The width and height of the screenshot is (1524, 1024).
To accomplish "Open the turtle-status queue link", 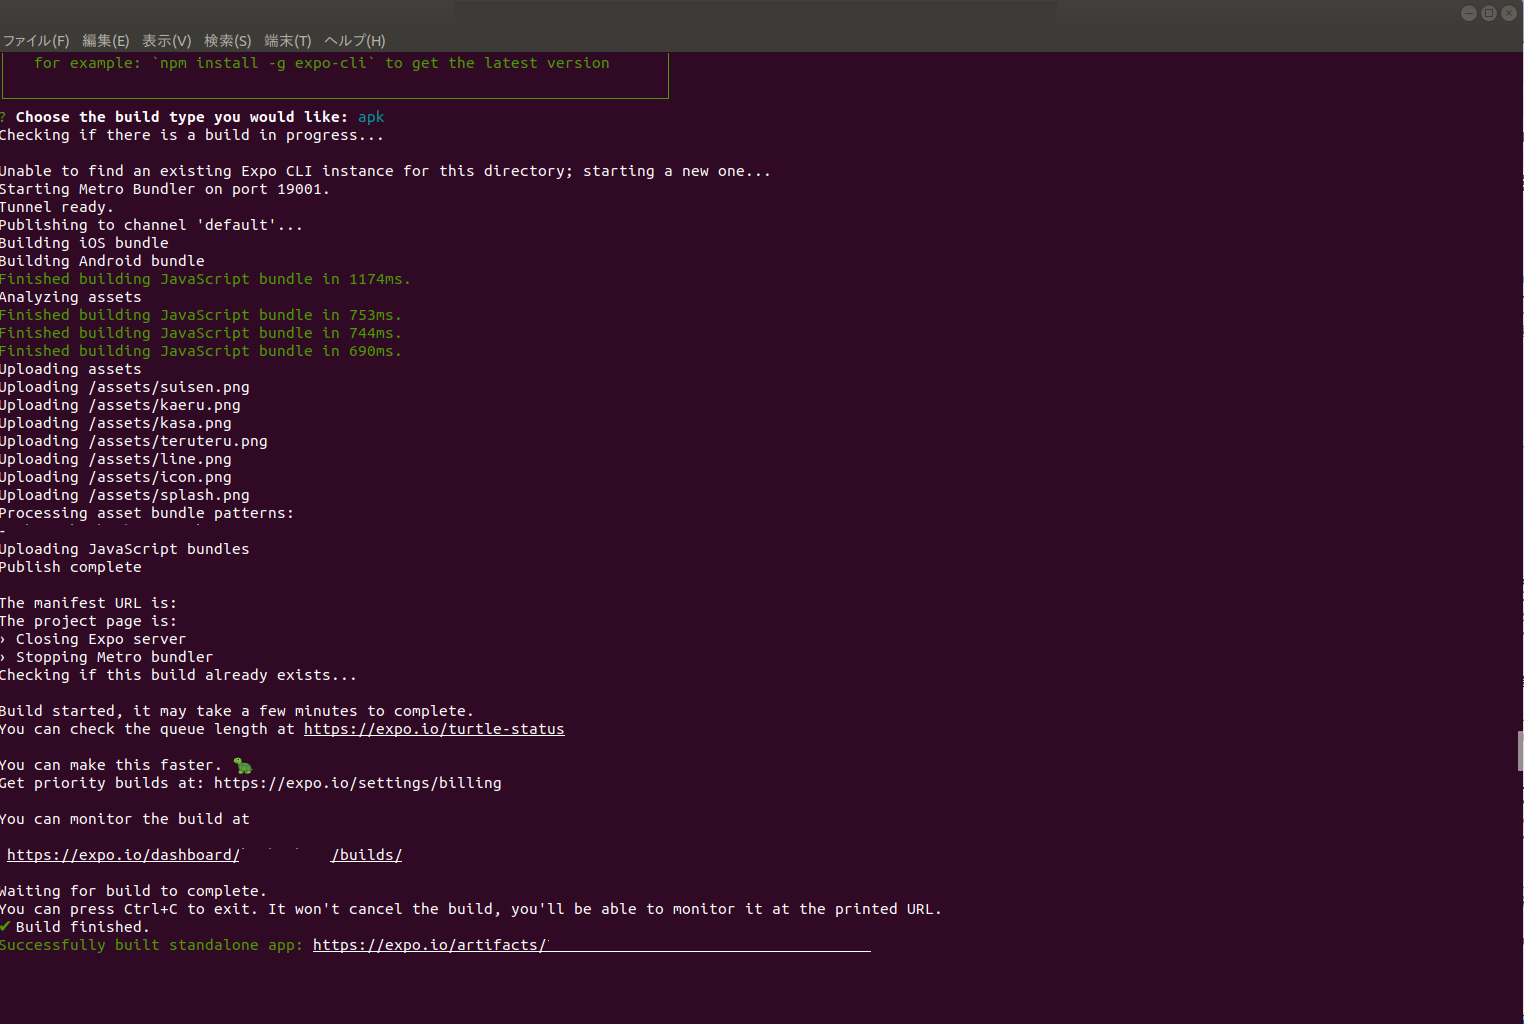I will (x=434, y=729).
